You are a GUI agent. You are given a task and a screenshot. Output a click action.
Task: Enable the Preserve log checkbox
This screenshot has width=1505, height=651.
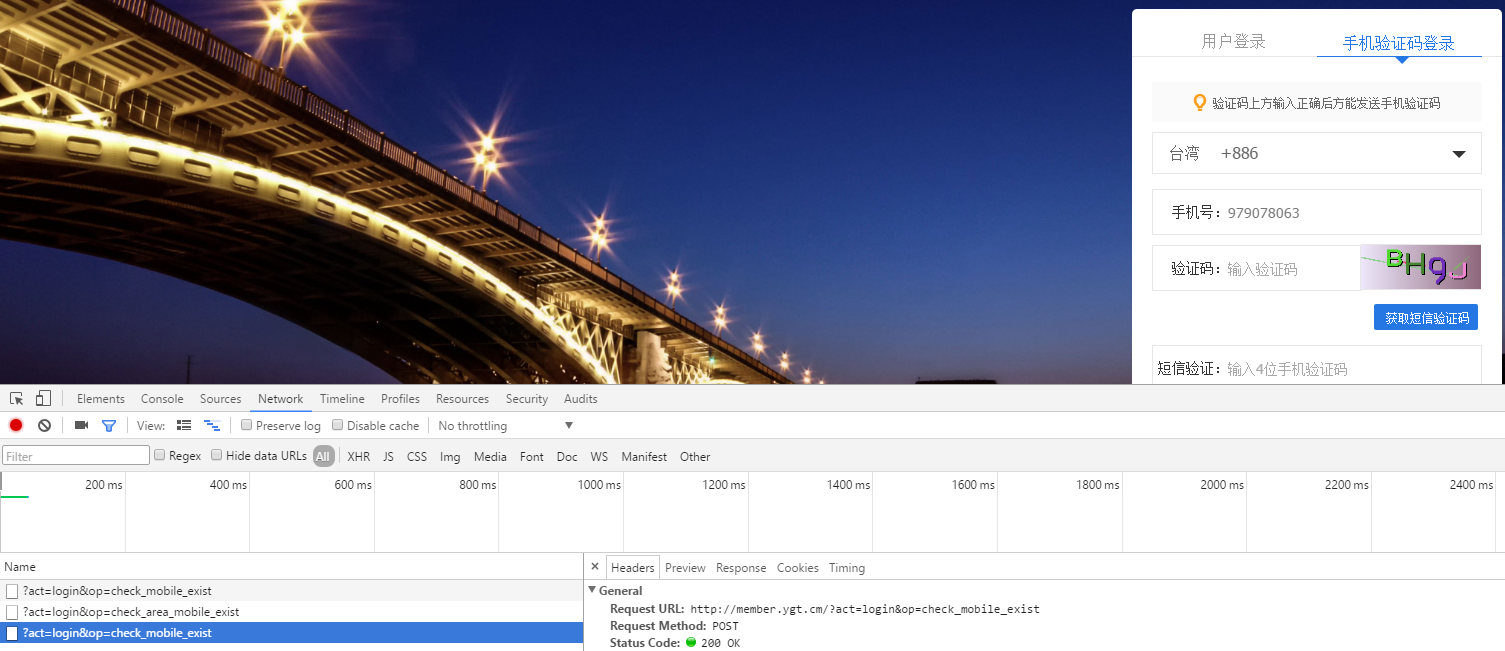pyautogui.click(x=247, y=425)
